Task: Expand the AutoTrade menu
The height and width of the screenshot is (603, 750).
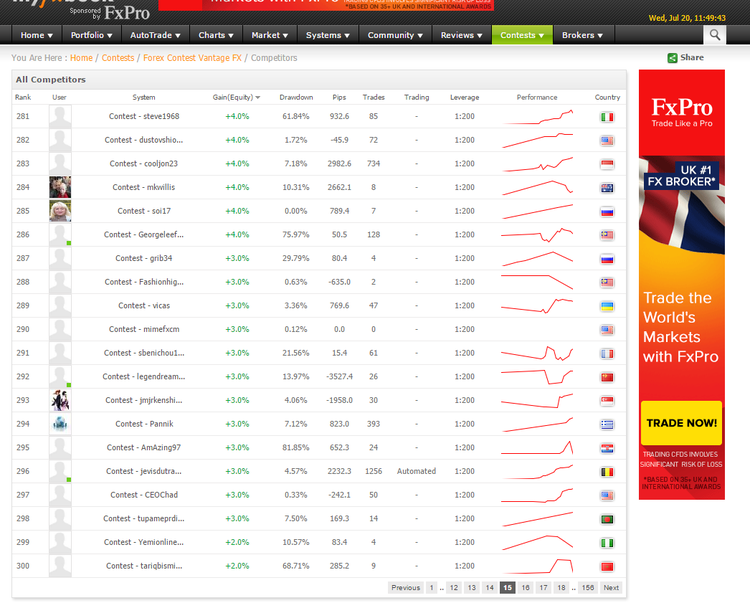Action: coord(155,35)
